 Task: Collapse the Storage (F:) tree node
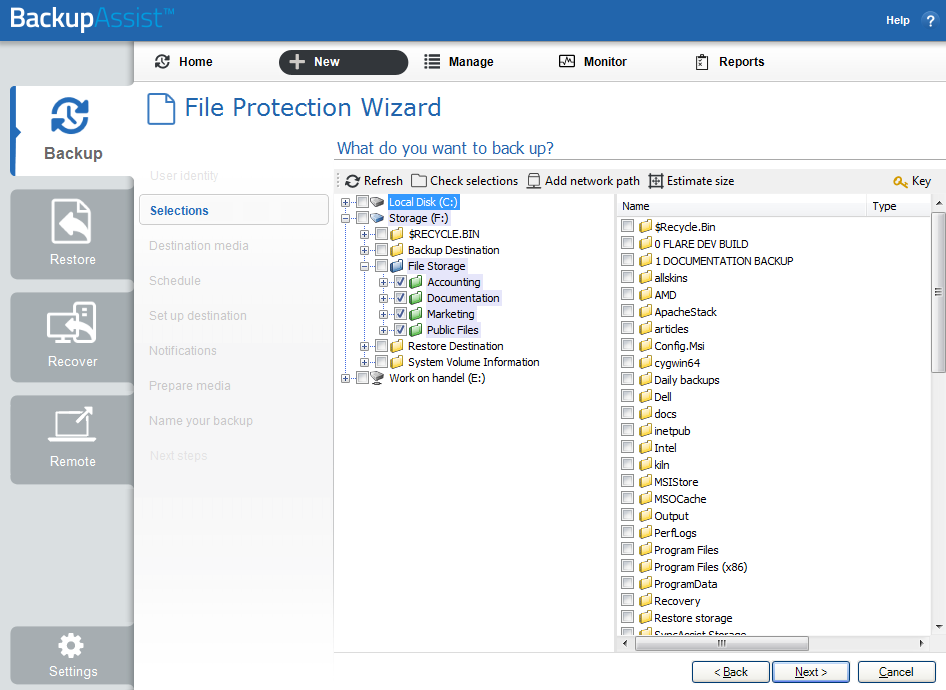[345, 218]
